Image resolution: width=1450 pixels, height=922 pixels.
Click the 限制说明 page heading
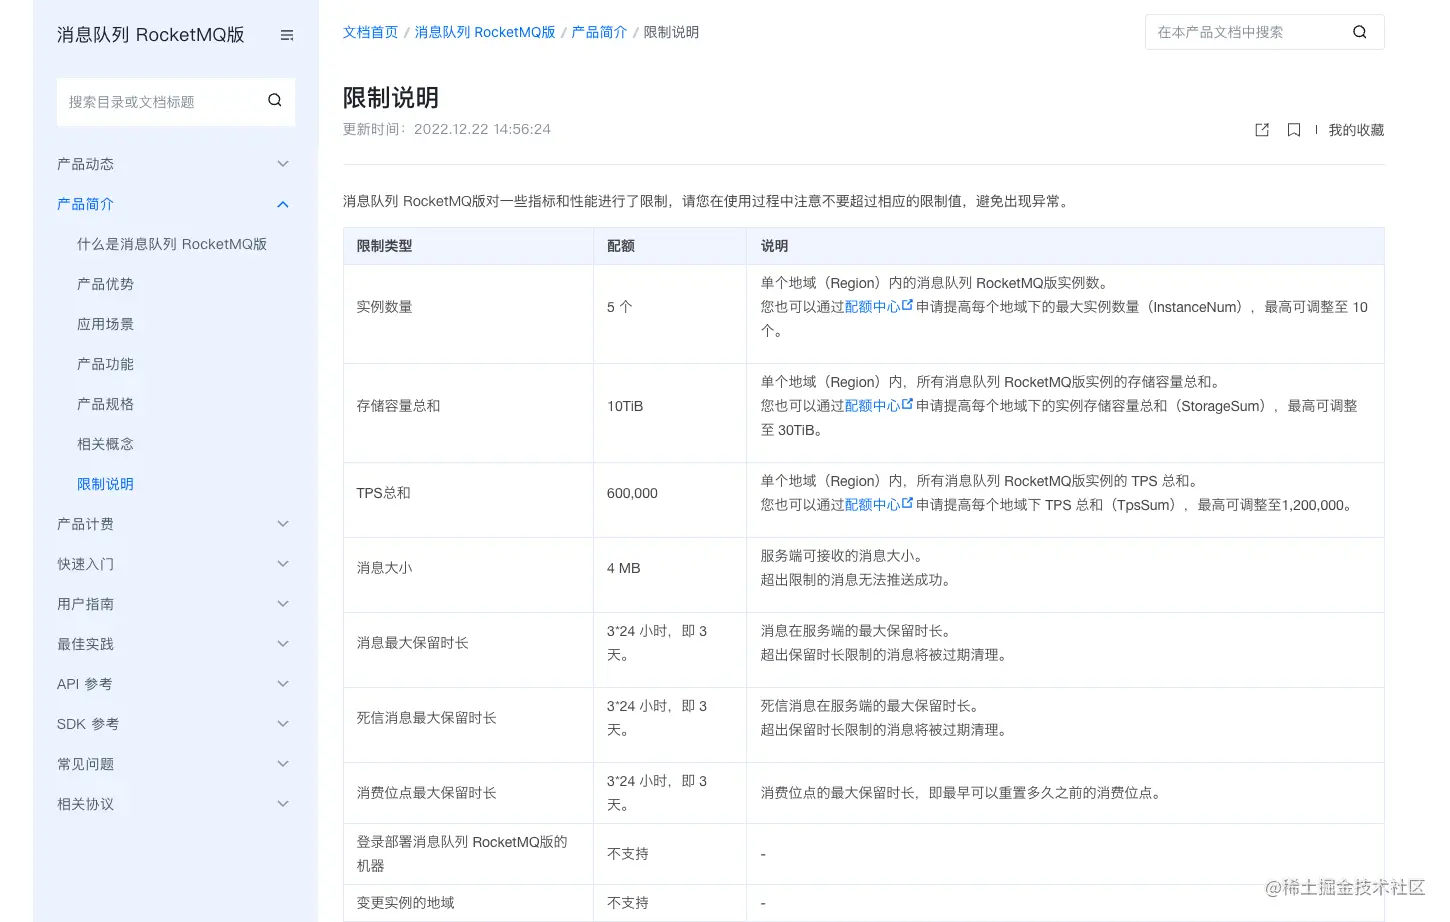click(391, 98)
